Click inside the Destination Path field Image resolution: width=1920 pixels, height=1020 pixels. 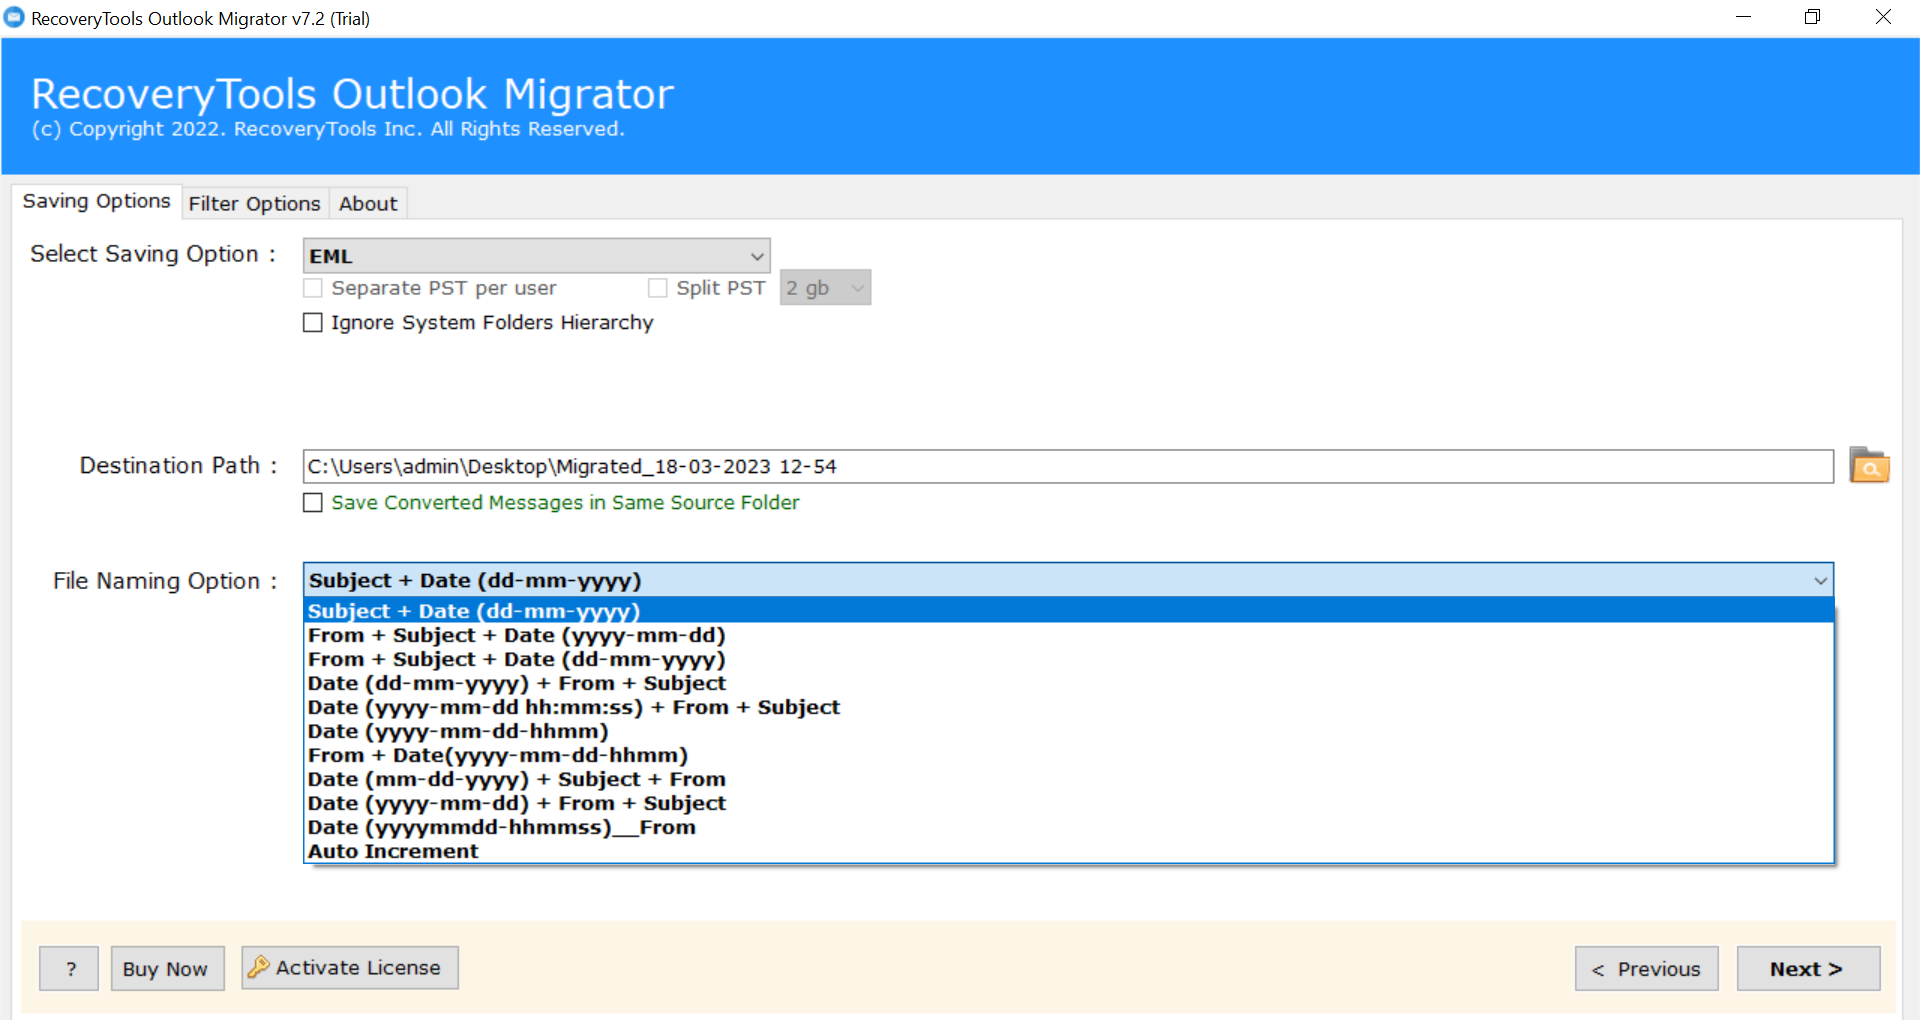tap(1068, 466)
